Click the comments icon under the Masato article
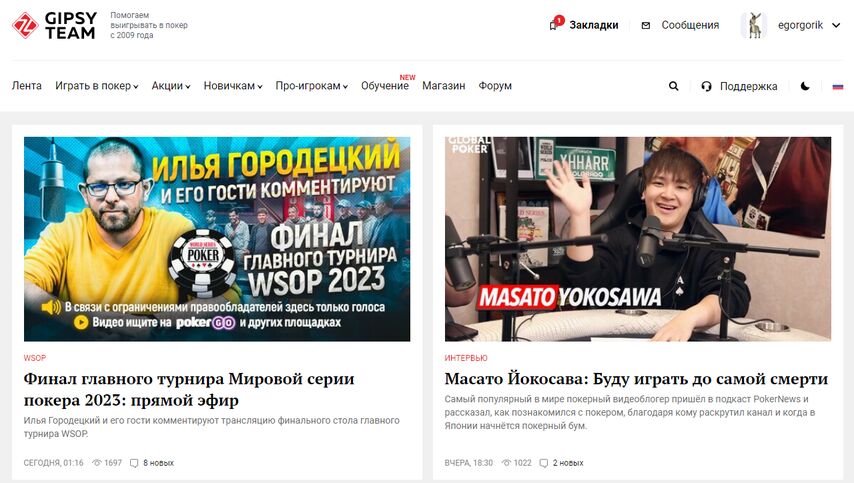The width and height of the screenshot is (854, 483). 544,463
